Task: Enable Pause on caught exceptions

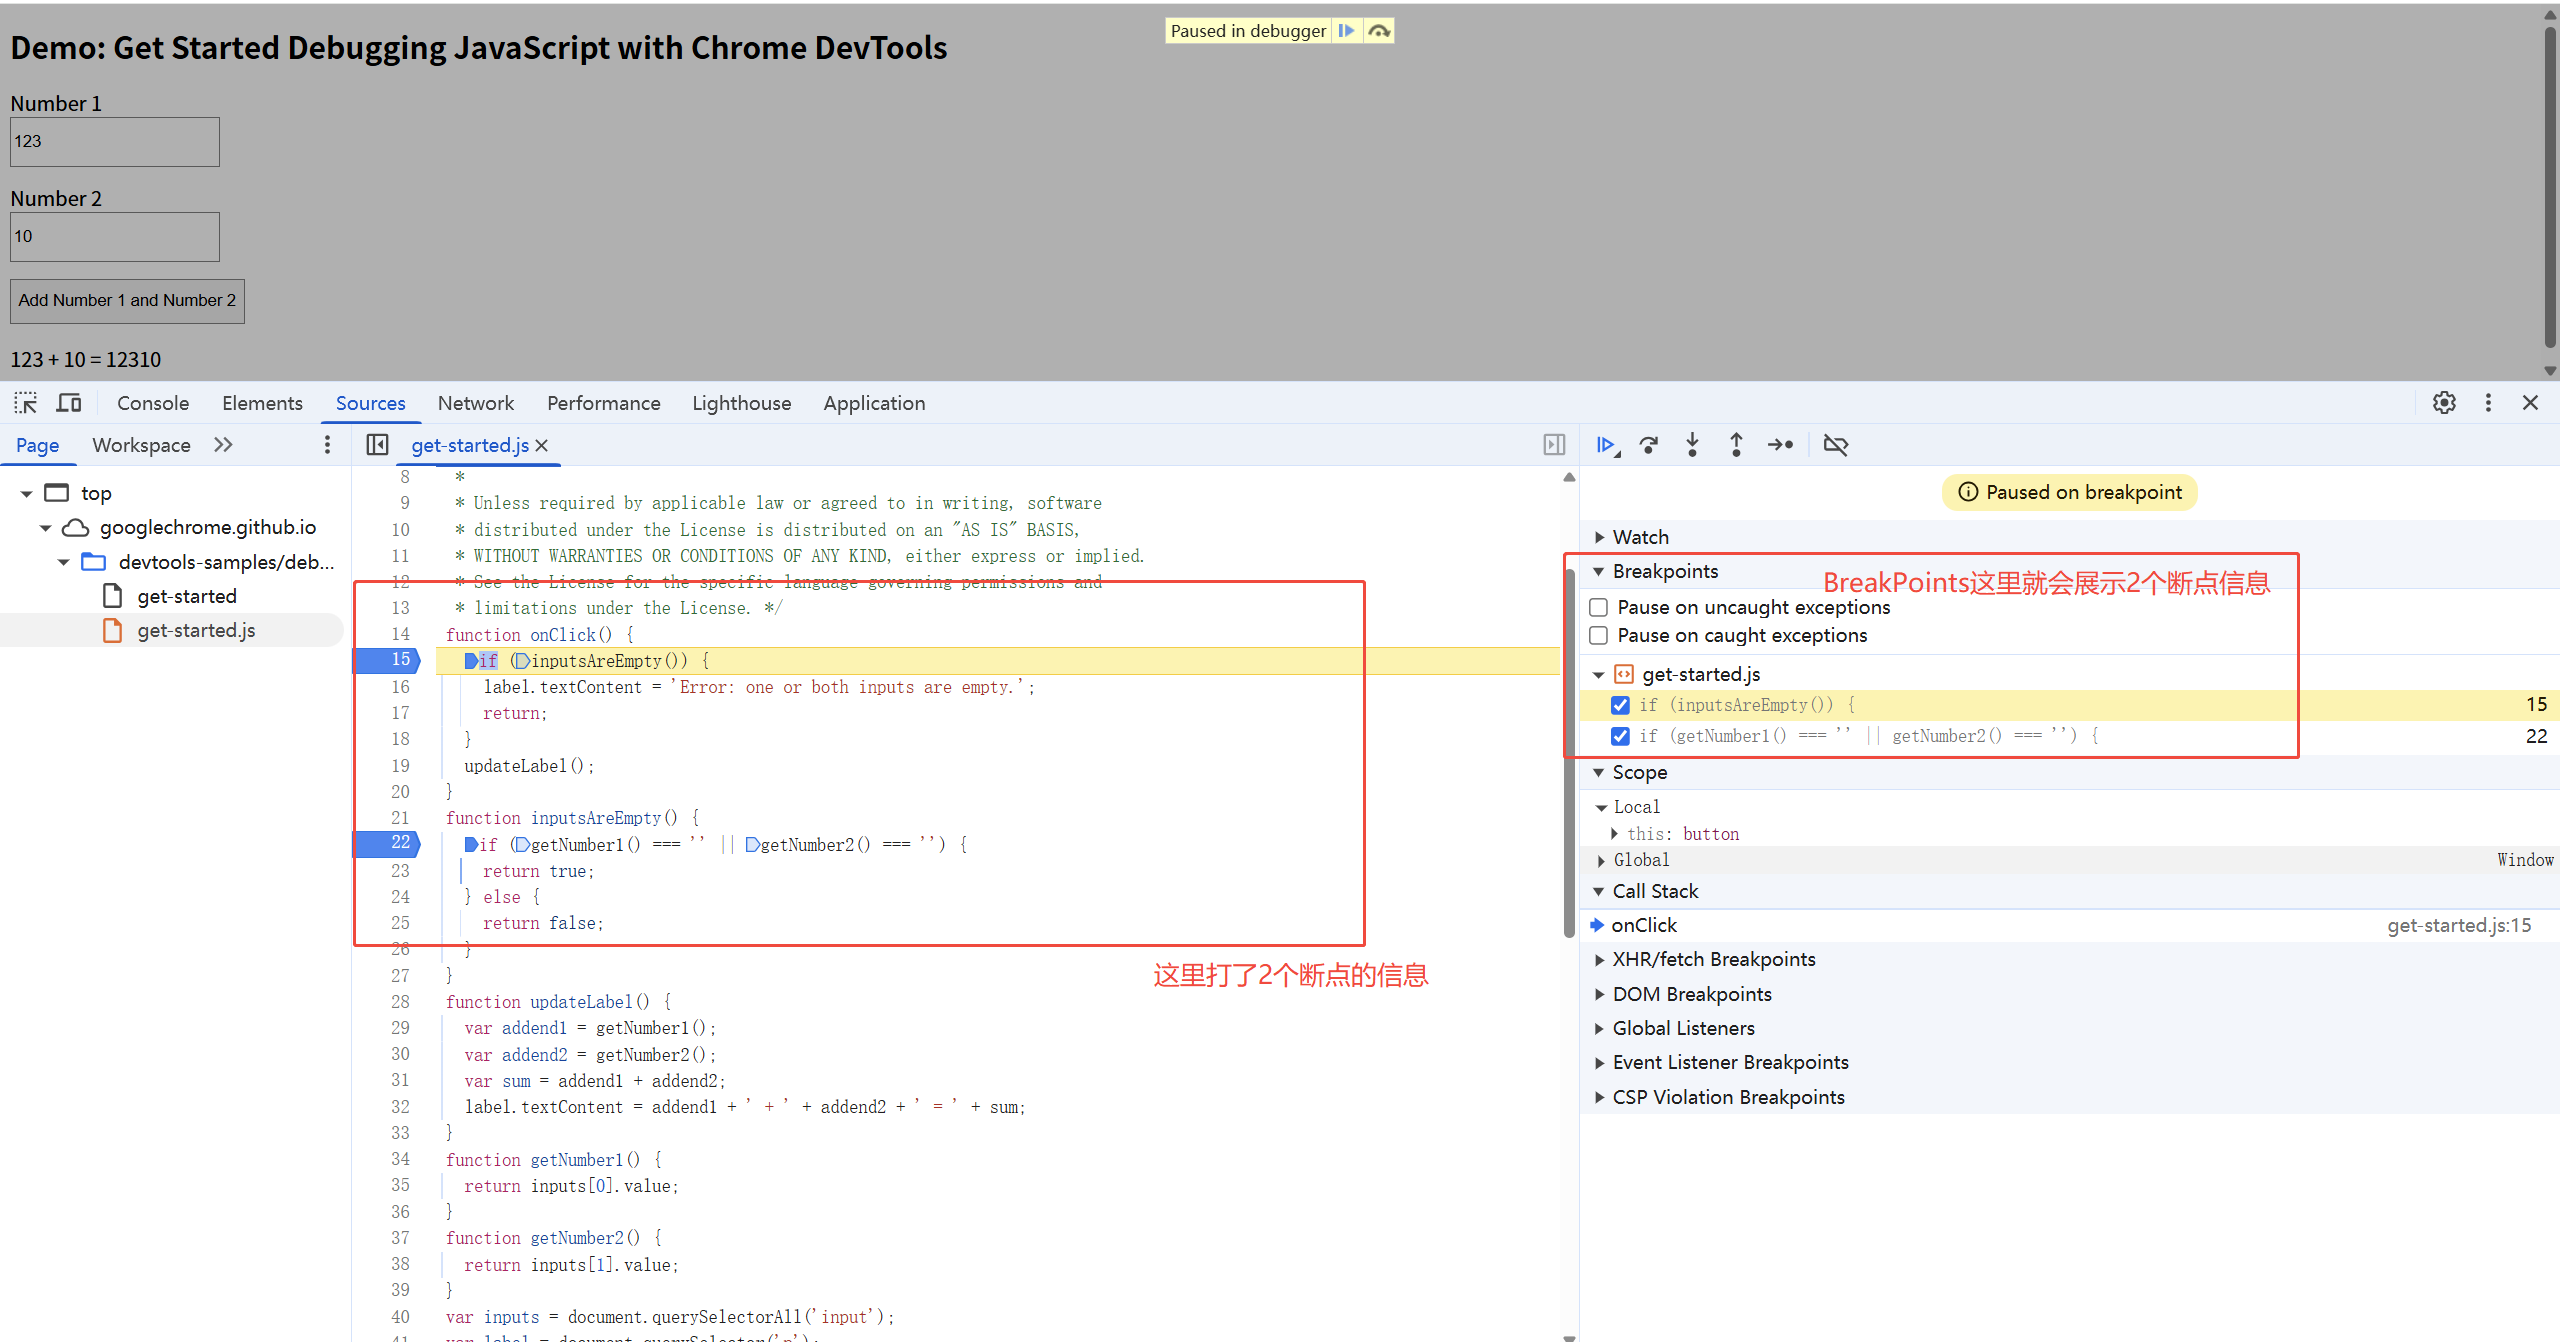Action: pyautogui.click(x=1599, y=636)
